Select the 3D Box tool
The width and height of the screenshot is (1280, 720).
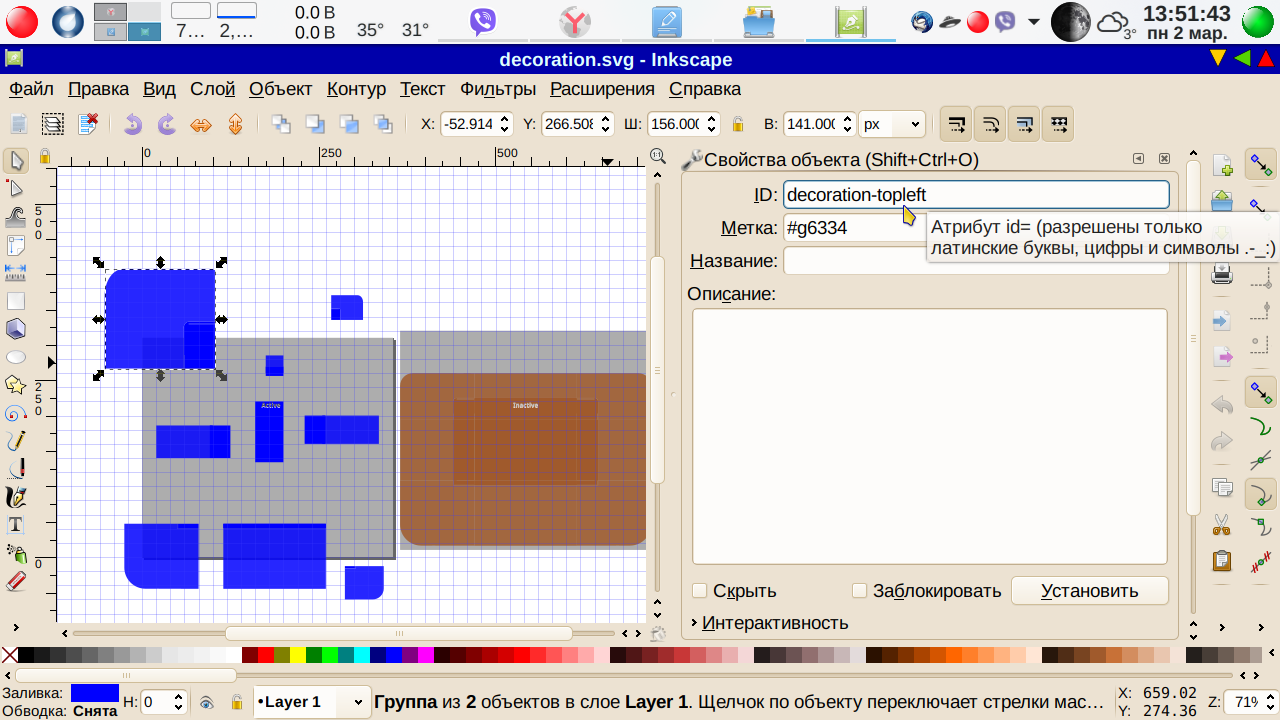[x=16, y=328]
